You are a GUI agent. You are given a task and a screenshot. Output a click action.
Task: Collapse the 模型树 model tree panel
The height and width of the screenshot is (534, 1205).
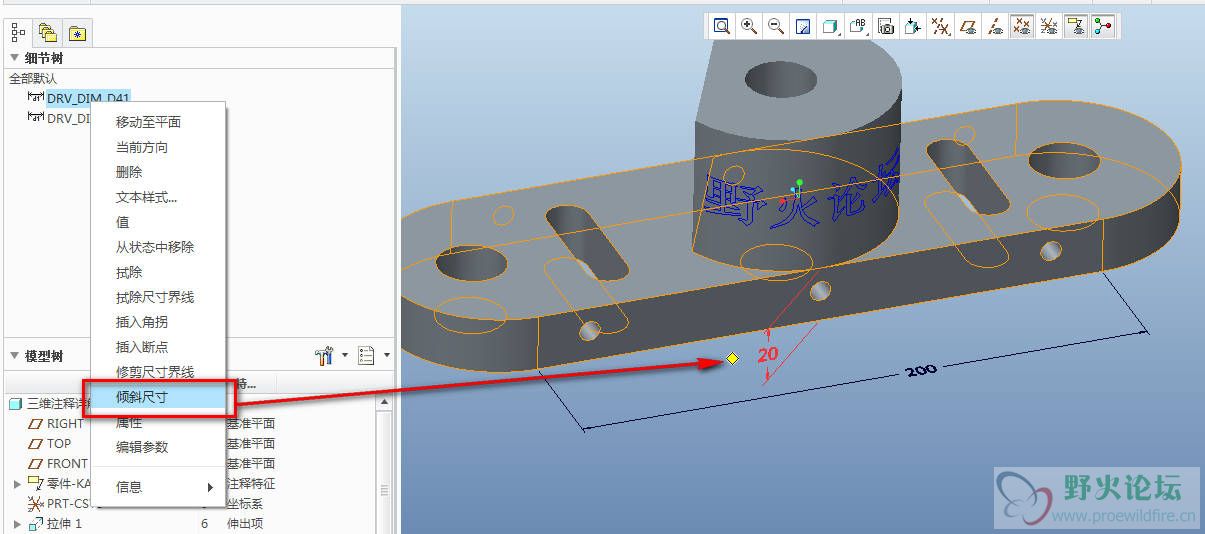14,355
